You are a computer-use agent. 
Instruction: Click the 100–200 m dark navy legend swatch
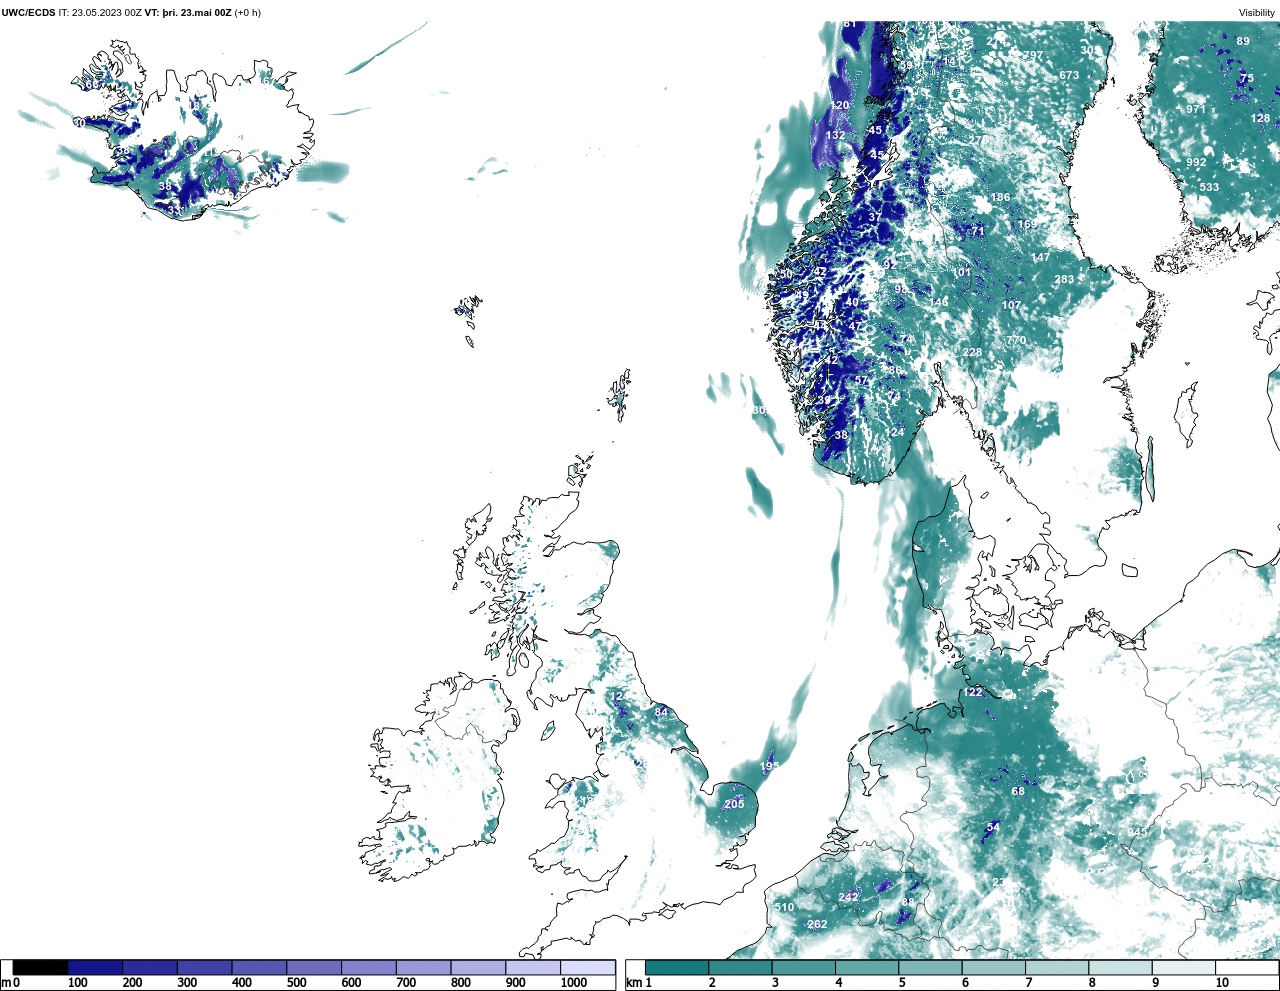(x=95, y=968)
